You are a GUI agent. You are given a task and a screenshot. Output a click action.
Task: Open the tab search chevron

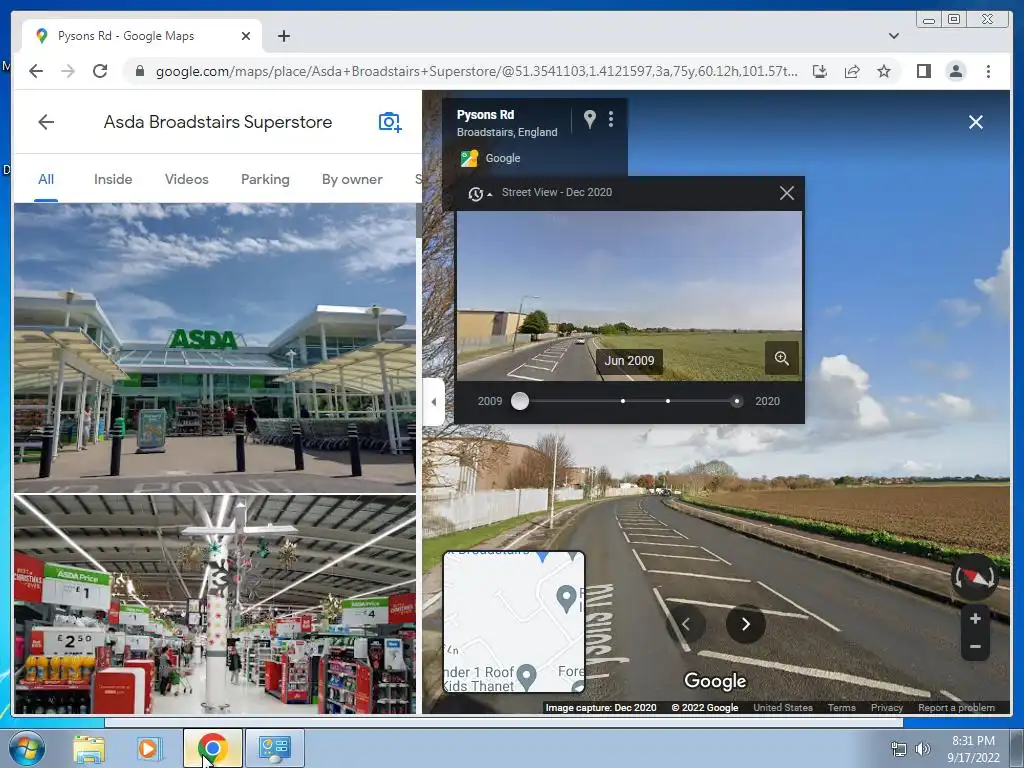coord(893,36)
